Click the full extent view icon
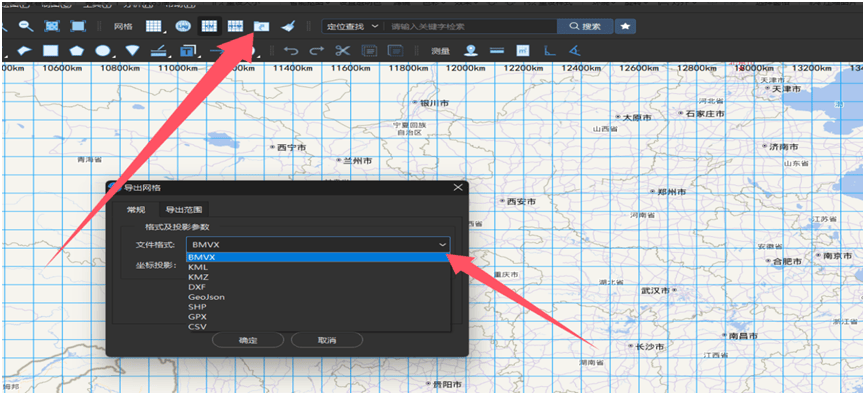Viewport: 865px width, 395px height. [x=78, y=26]
